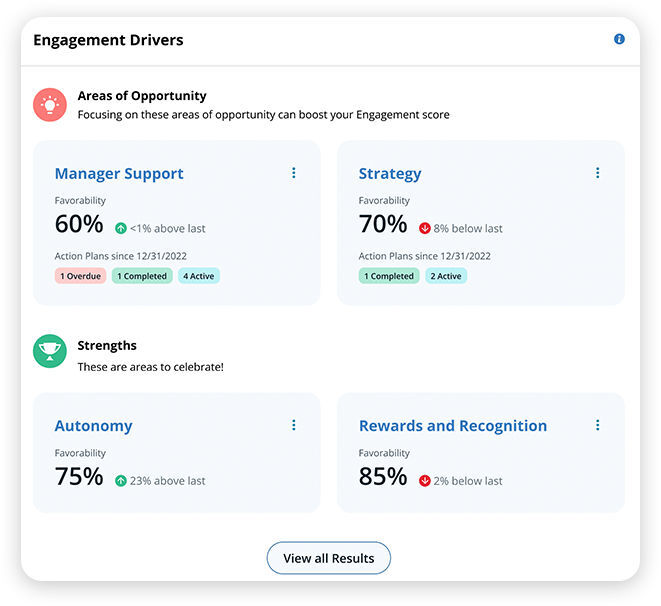Image resolution: width=661 pixels, height=606 pixels.
Task: Open the Manager Support three-dot menu
Action: click(x=293, y=173)
